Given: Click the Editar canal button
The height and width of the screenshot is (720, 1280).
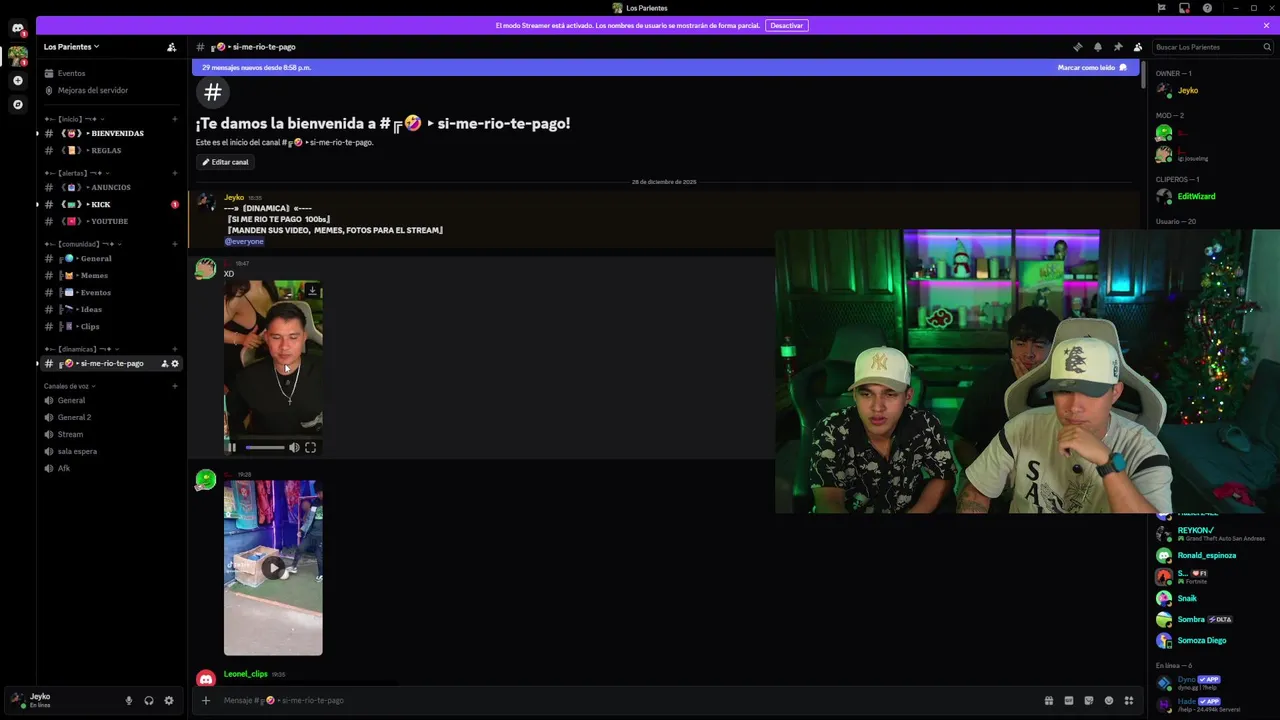Looking at the screenshot, I should (225, 162).
